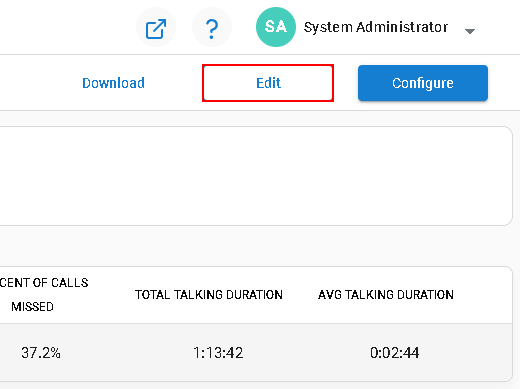The image size is (520, 389).
Task: Sort by Total Talking Duration column header
Action: [x=209, y=295]
